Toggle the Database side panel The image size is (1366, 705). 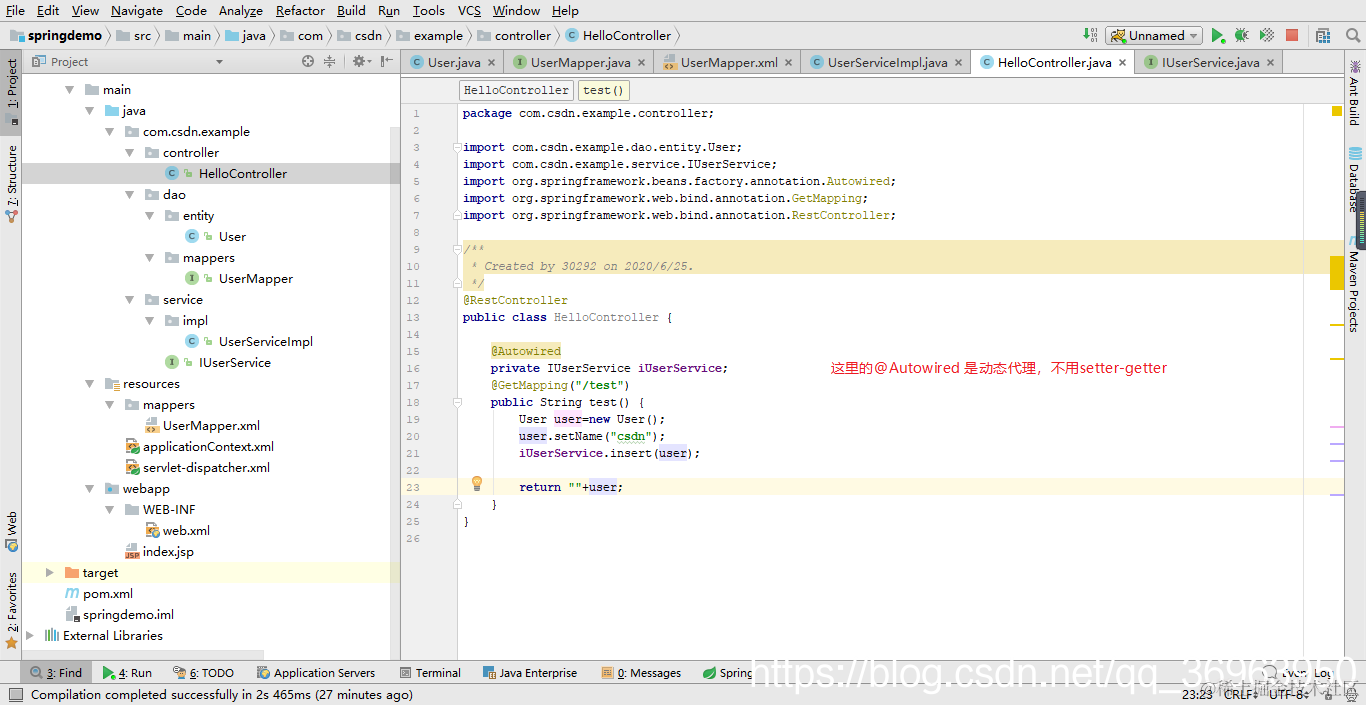pos(1354,180)
